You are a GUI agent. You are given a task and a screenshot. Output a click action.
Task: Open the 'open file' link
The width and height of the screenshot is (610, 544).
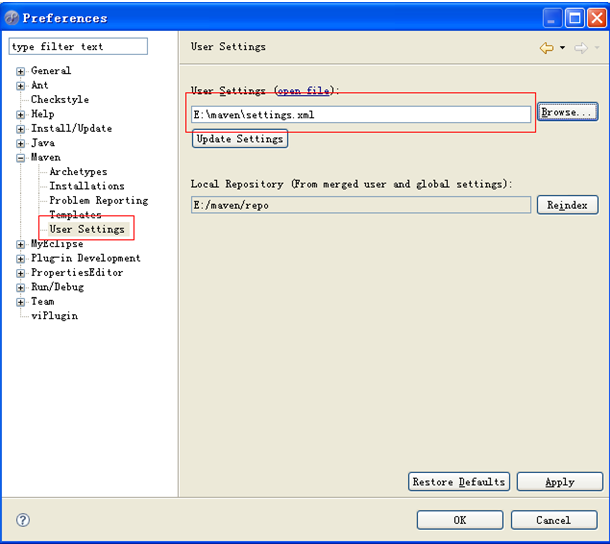303,91
